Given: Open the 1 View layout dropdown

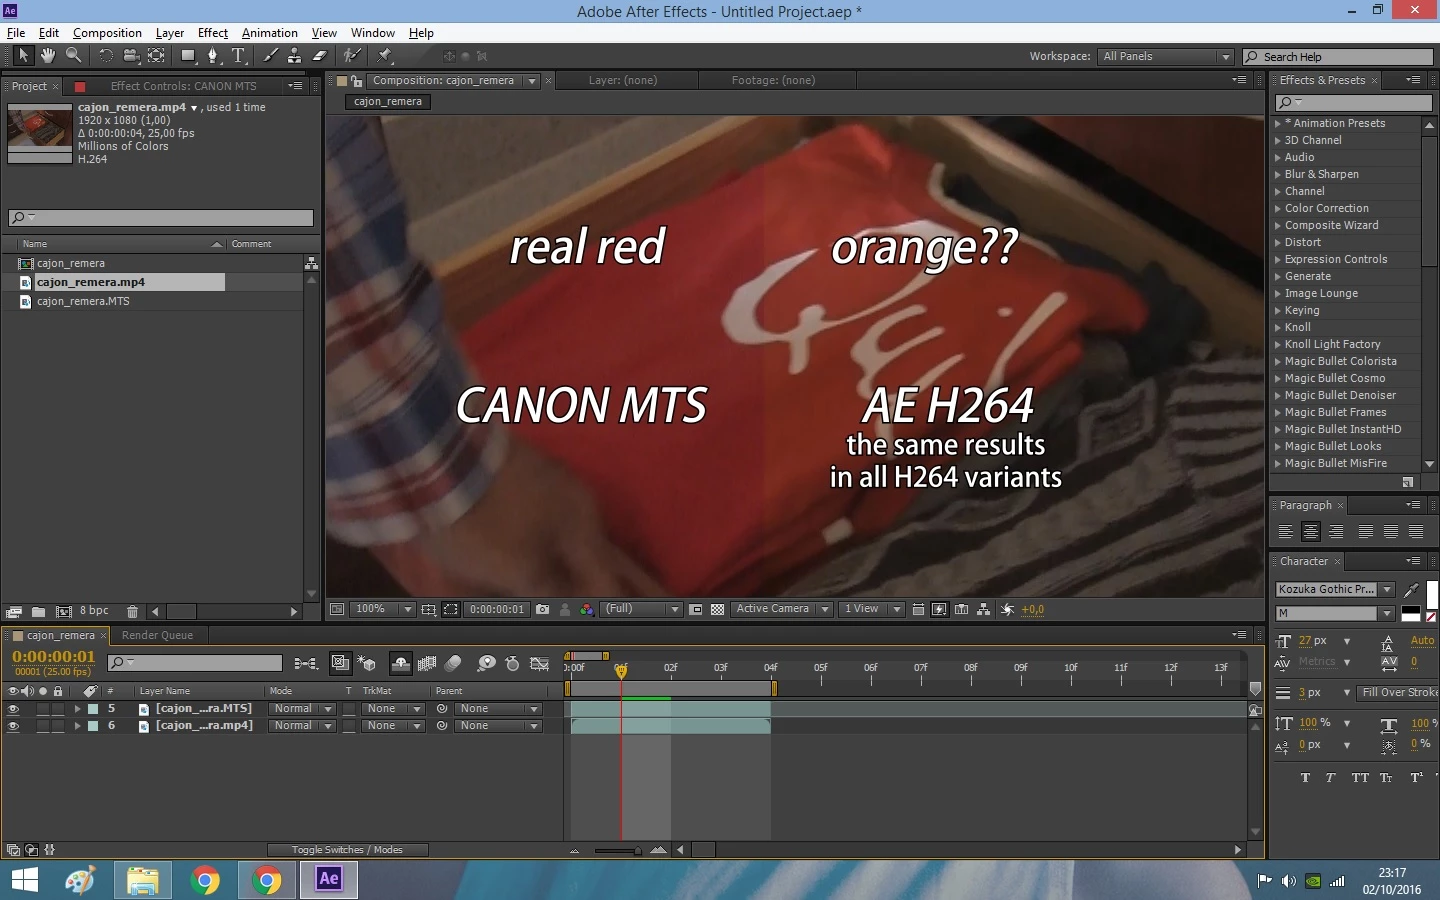Looking at the screenshot, I should click(x=871, y=609).
